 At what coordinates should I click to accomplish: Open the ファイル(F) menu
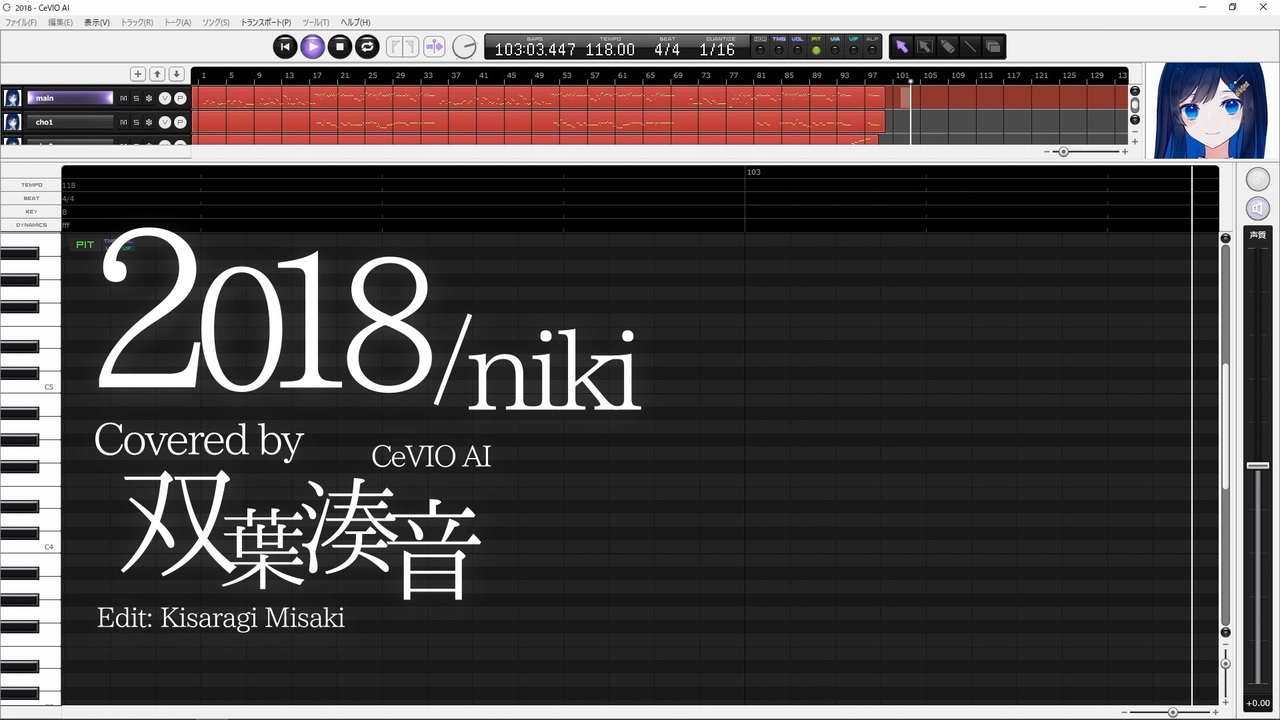pos(21,22)
